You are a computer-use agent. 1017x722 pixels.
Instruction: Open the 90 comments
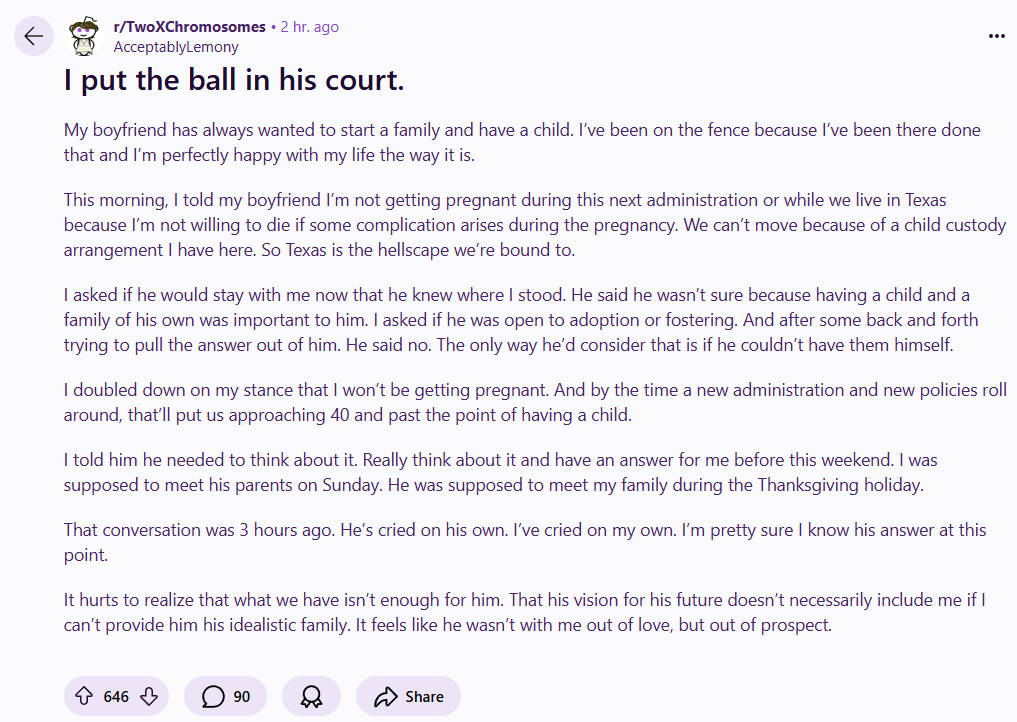tap(226, 697)
